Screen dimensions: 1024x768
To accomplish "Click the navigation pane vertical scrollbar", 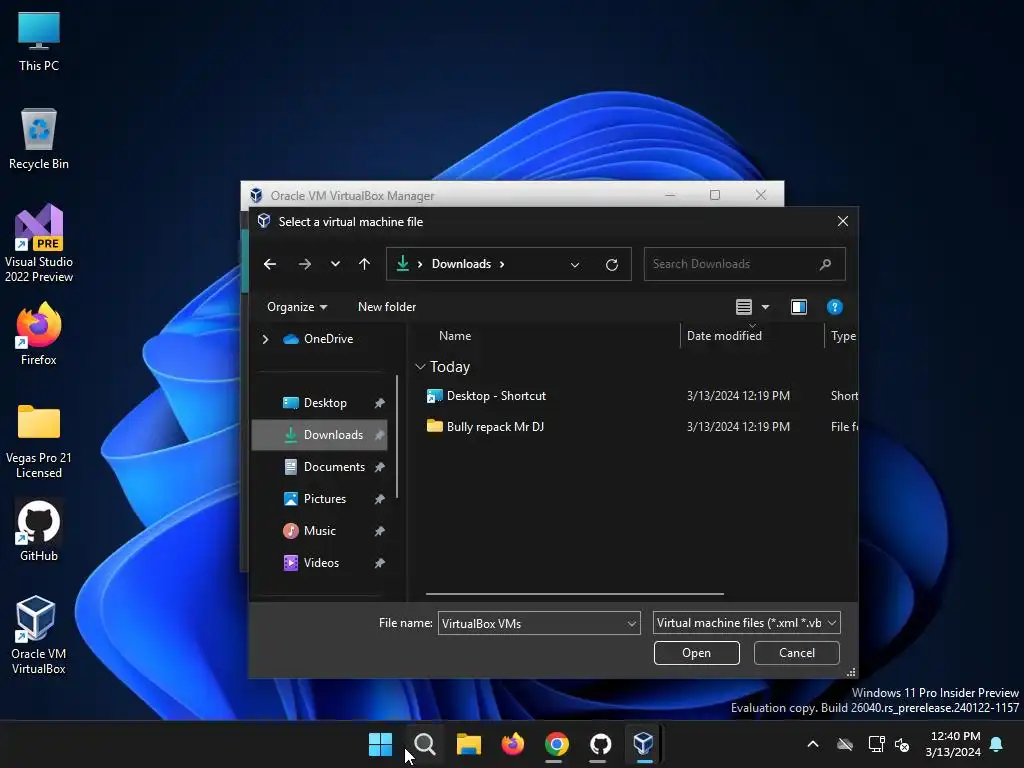I will [396, 436].
